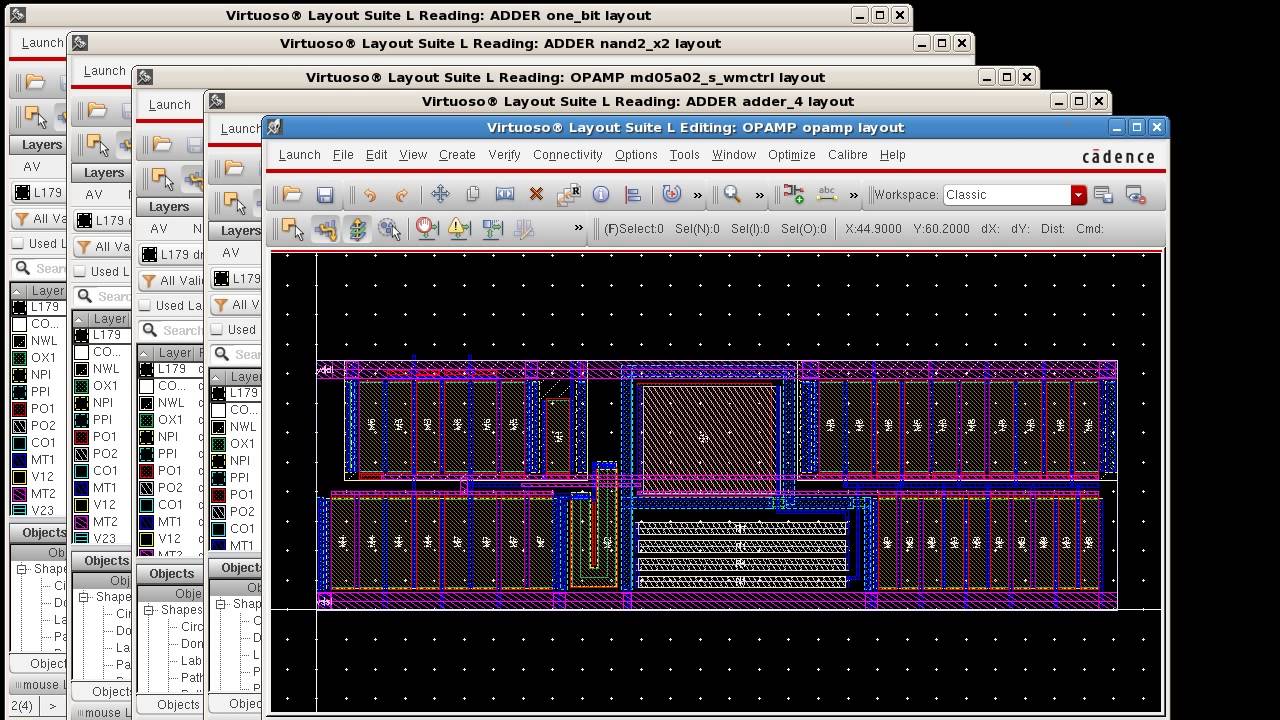The image size is (1280, 720).
Task: Click selection arrow icon in nand2_x2 window
Action: pyautogui.click(x=97, y=144)
